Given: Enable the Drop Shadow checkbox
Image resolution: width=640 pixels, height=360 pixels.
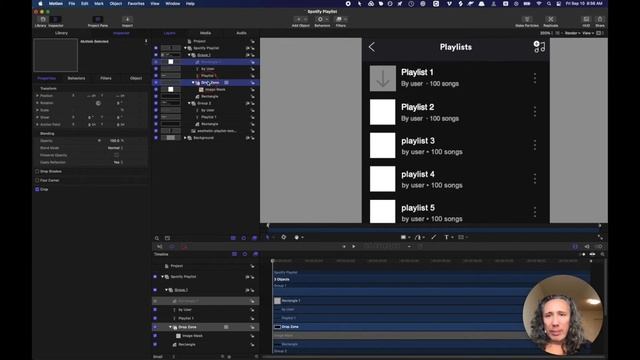Looking at the screenshot, I should pyautogui.click(x=37, y=171).
